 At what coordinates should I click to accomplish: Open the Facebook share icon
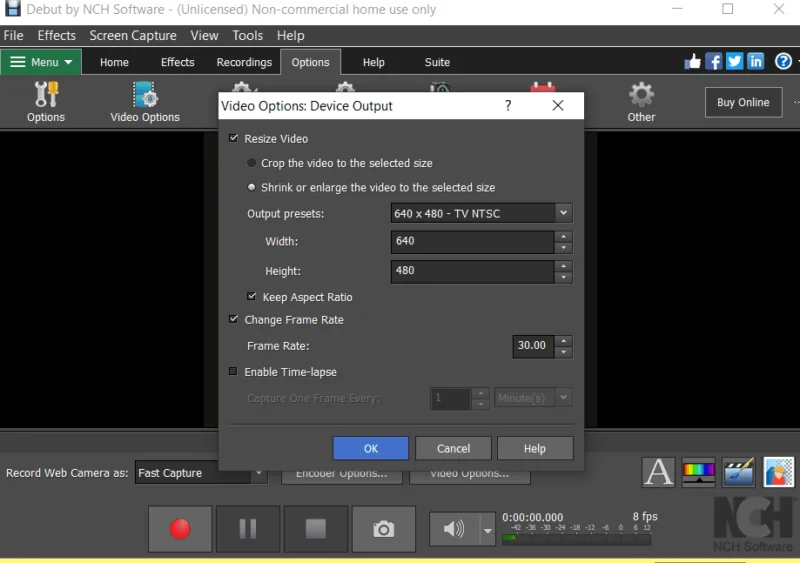coord(713,62)
